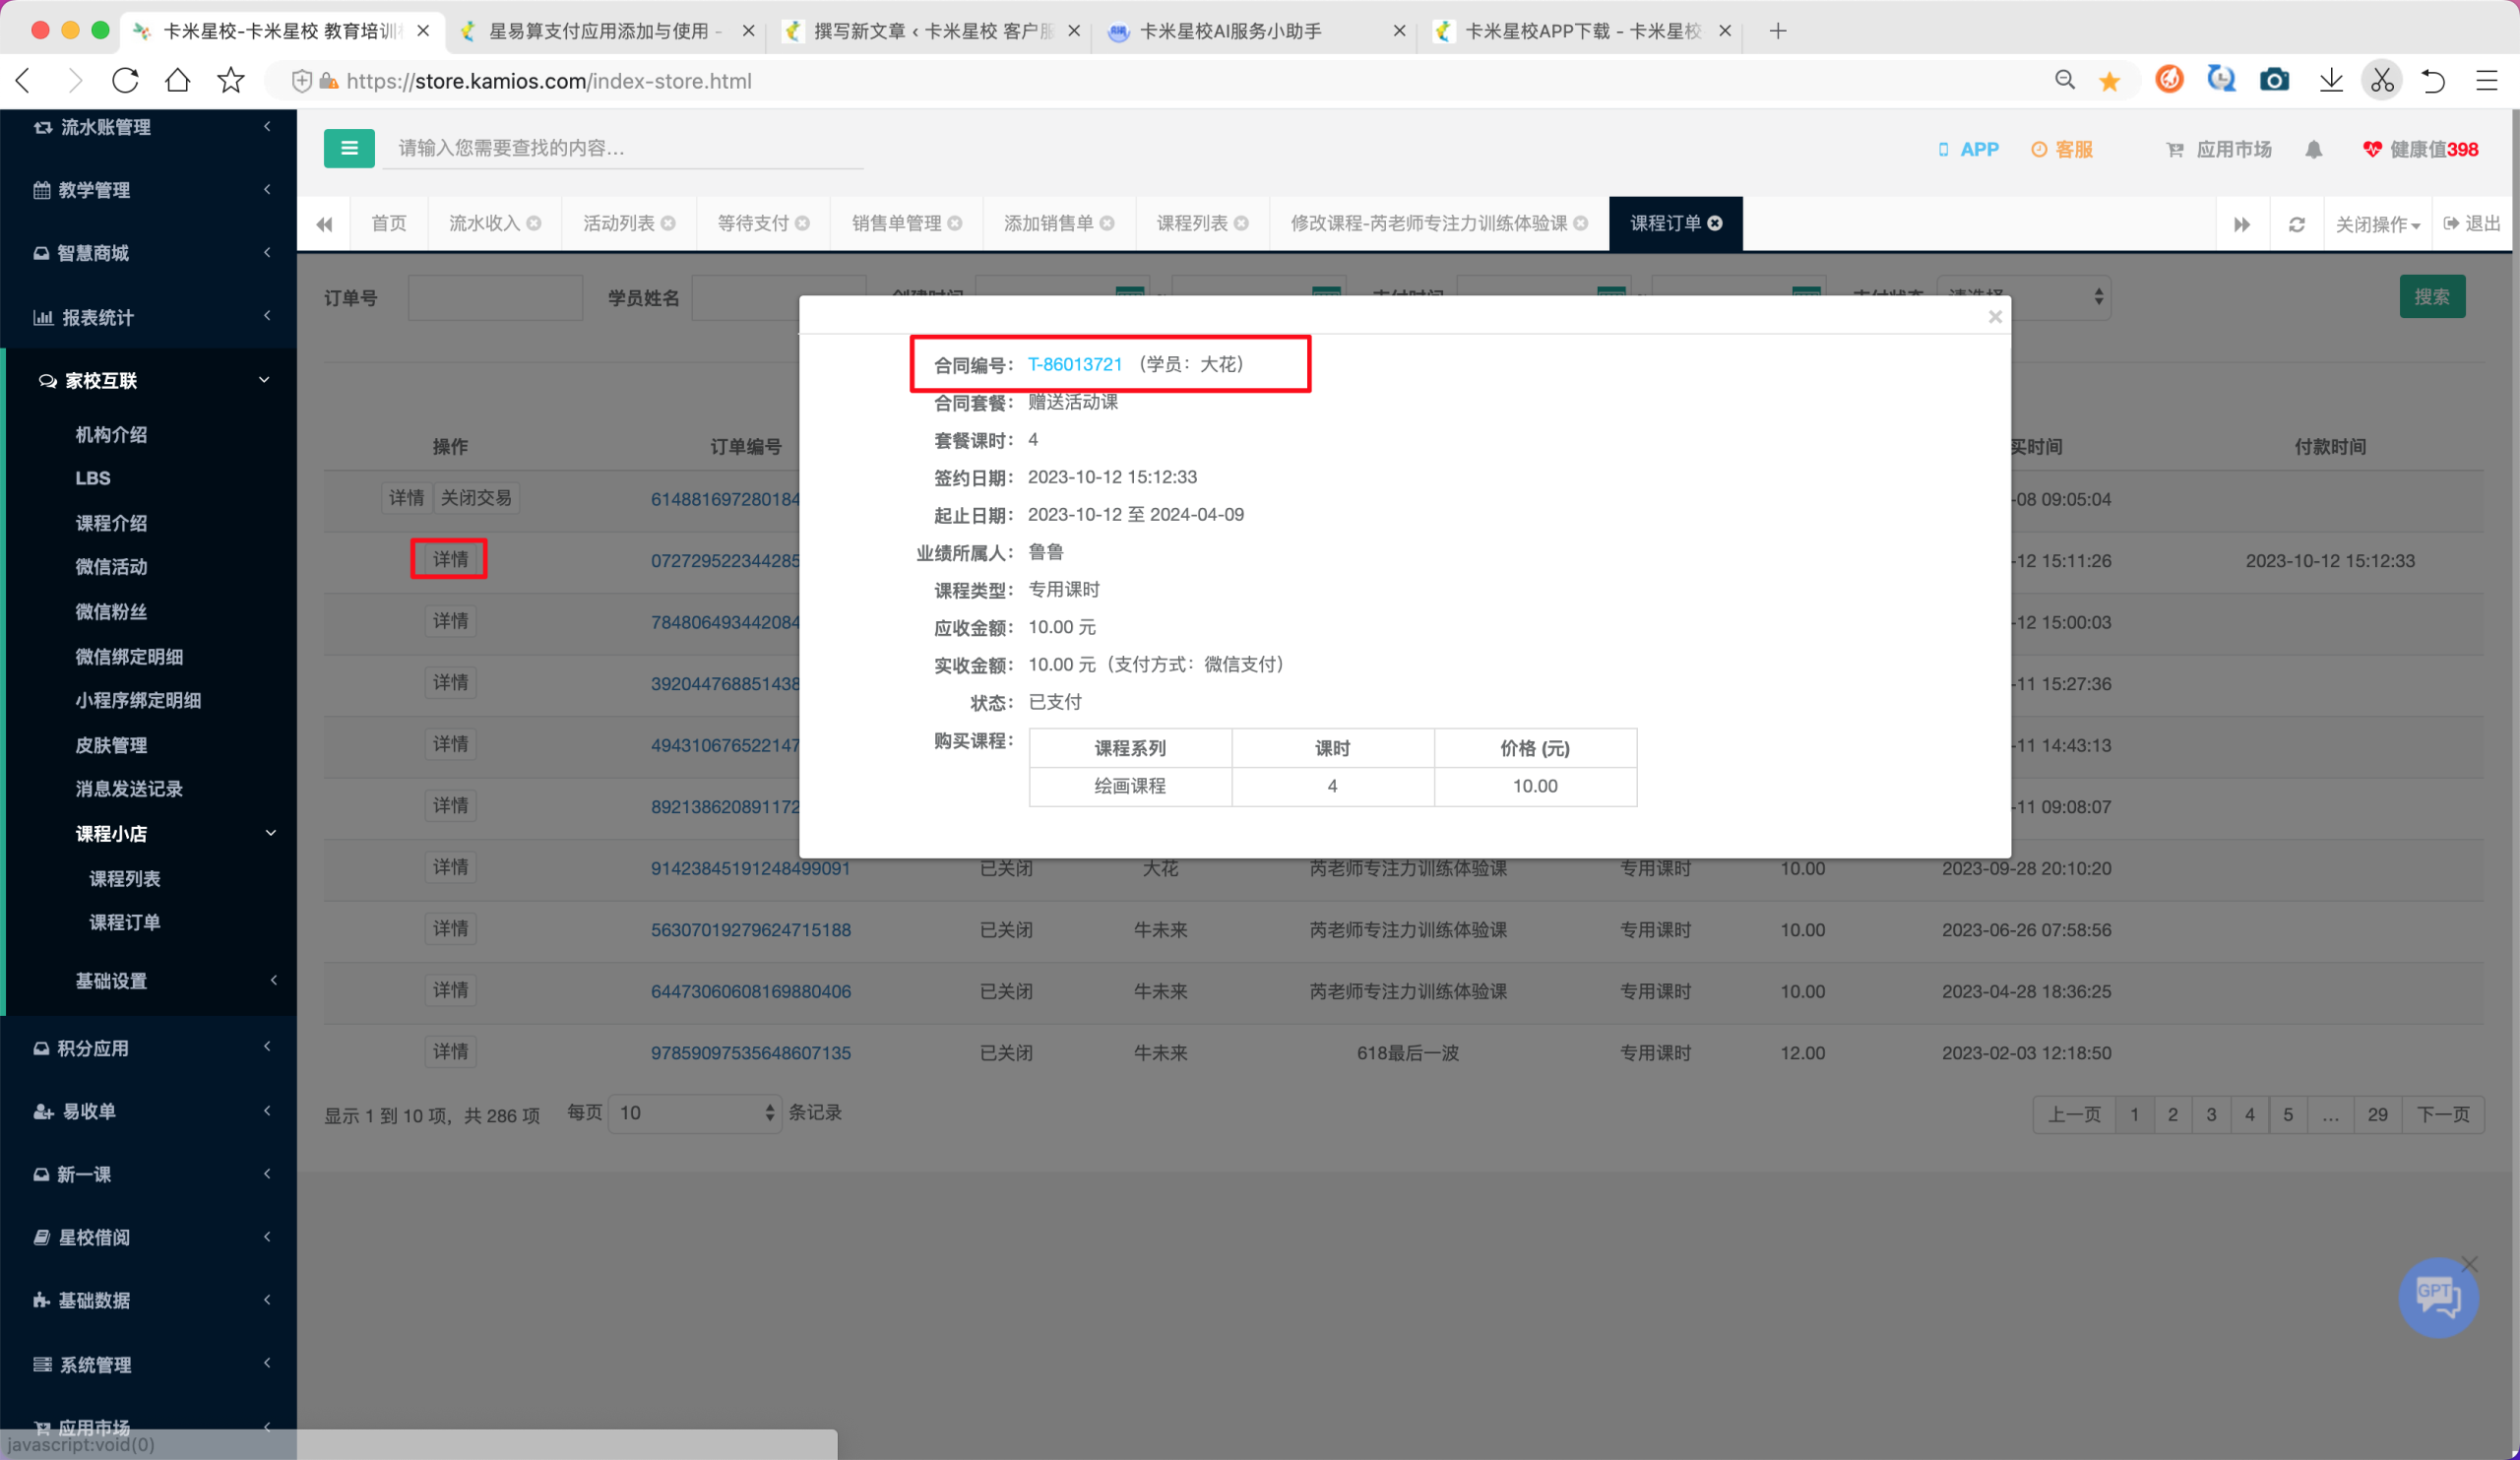Go to page 3 of results
The image size is (2520, 1460).
[2211, 1114]
